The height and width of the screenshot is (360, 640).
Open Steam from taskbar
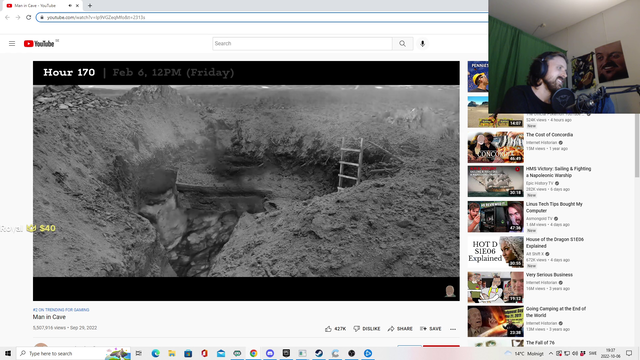pos(319,353)
